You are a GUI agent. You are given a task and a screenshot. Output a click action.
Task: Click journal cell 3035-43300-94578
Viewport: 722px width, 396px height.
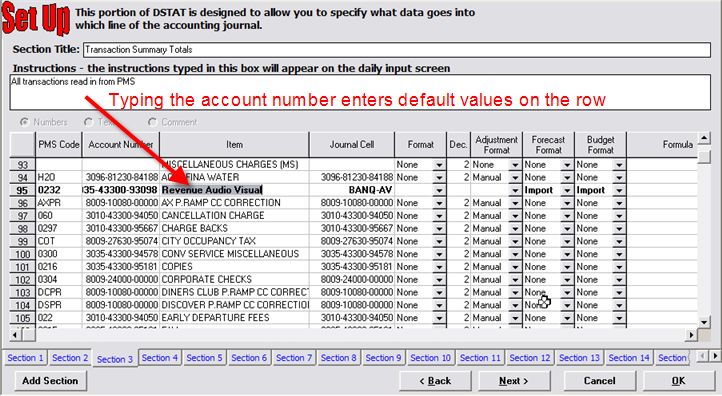352,254
